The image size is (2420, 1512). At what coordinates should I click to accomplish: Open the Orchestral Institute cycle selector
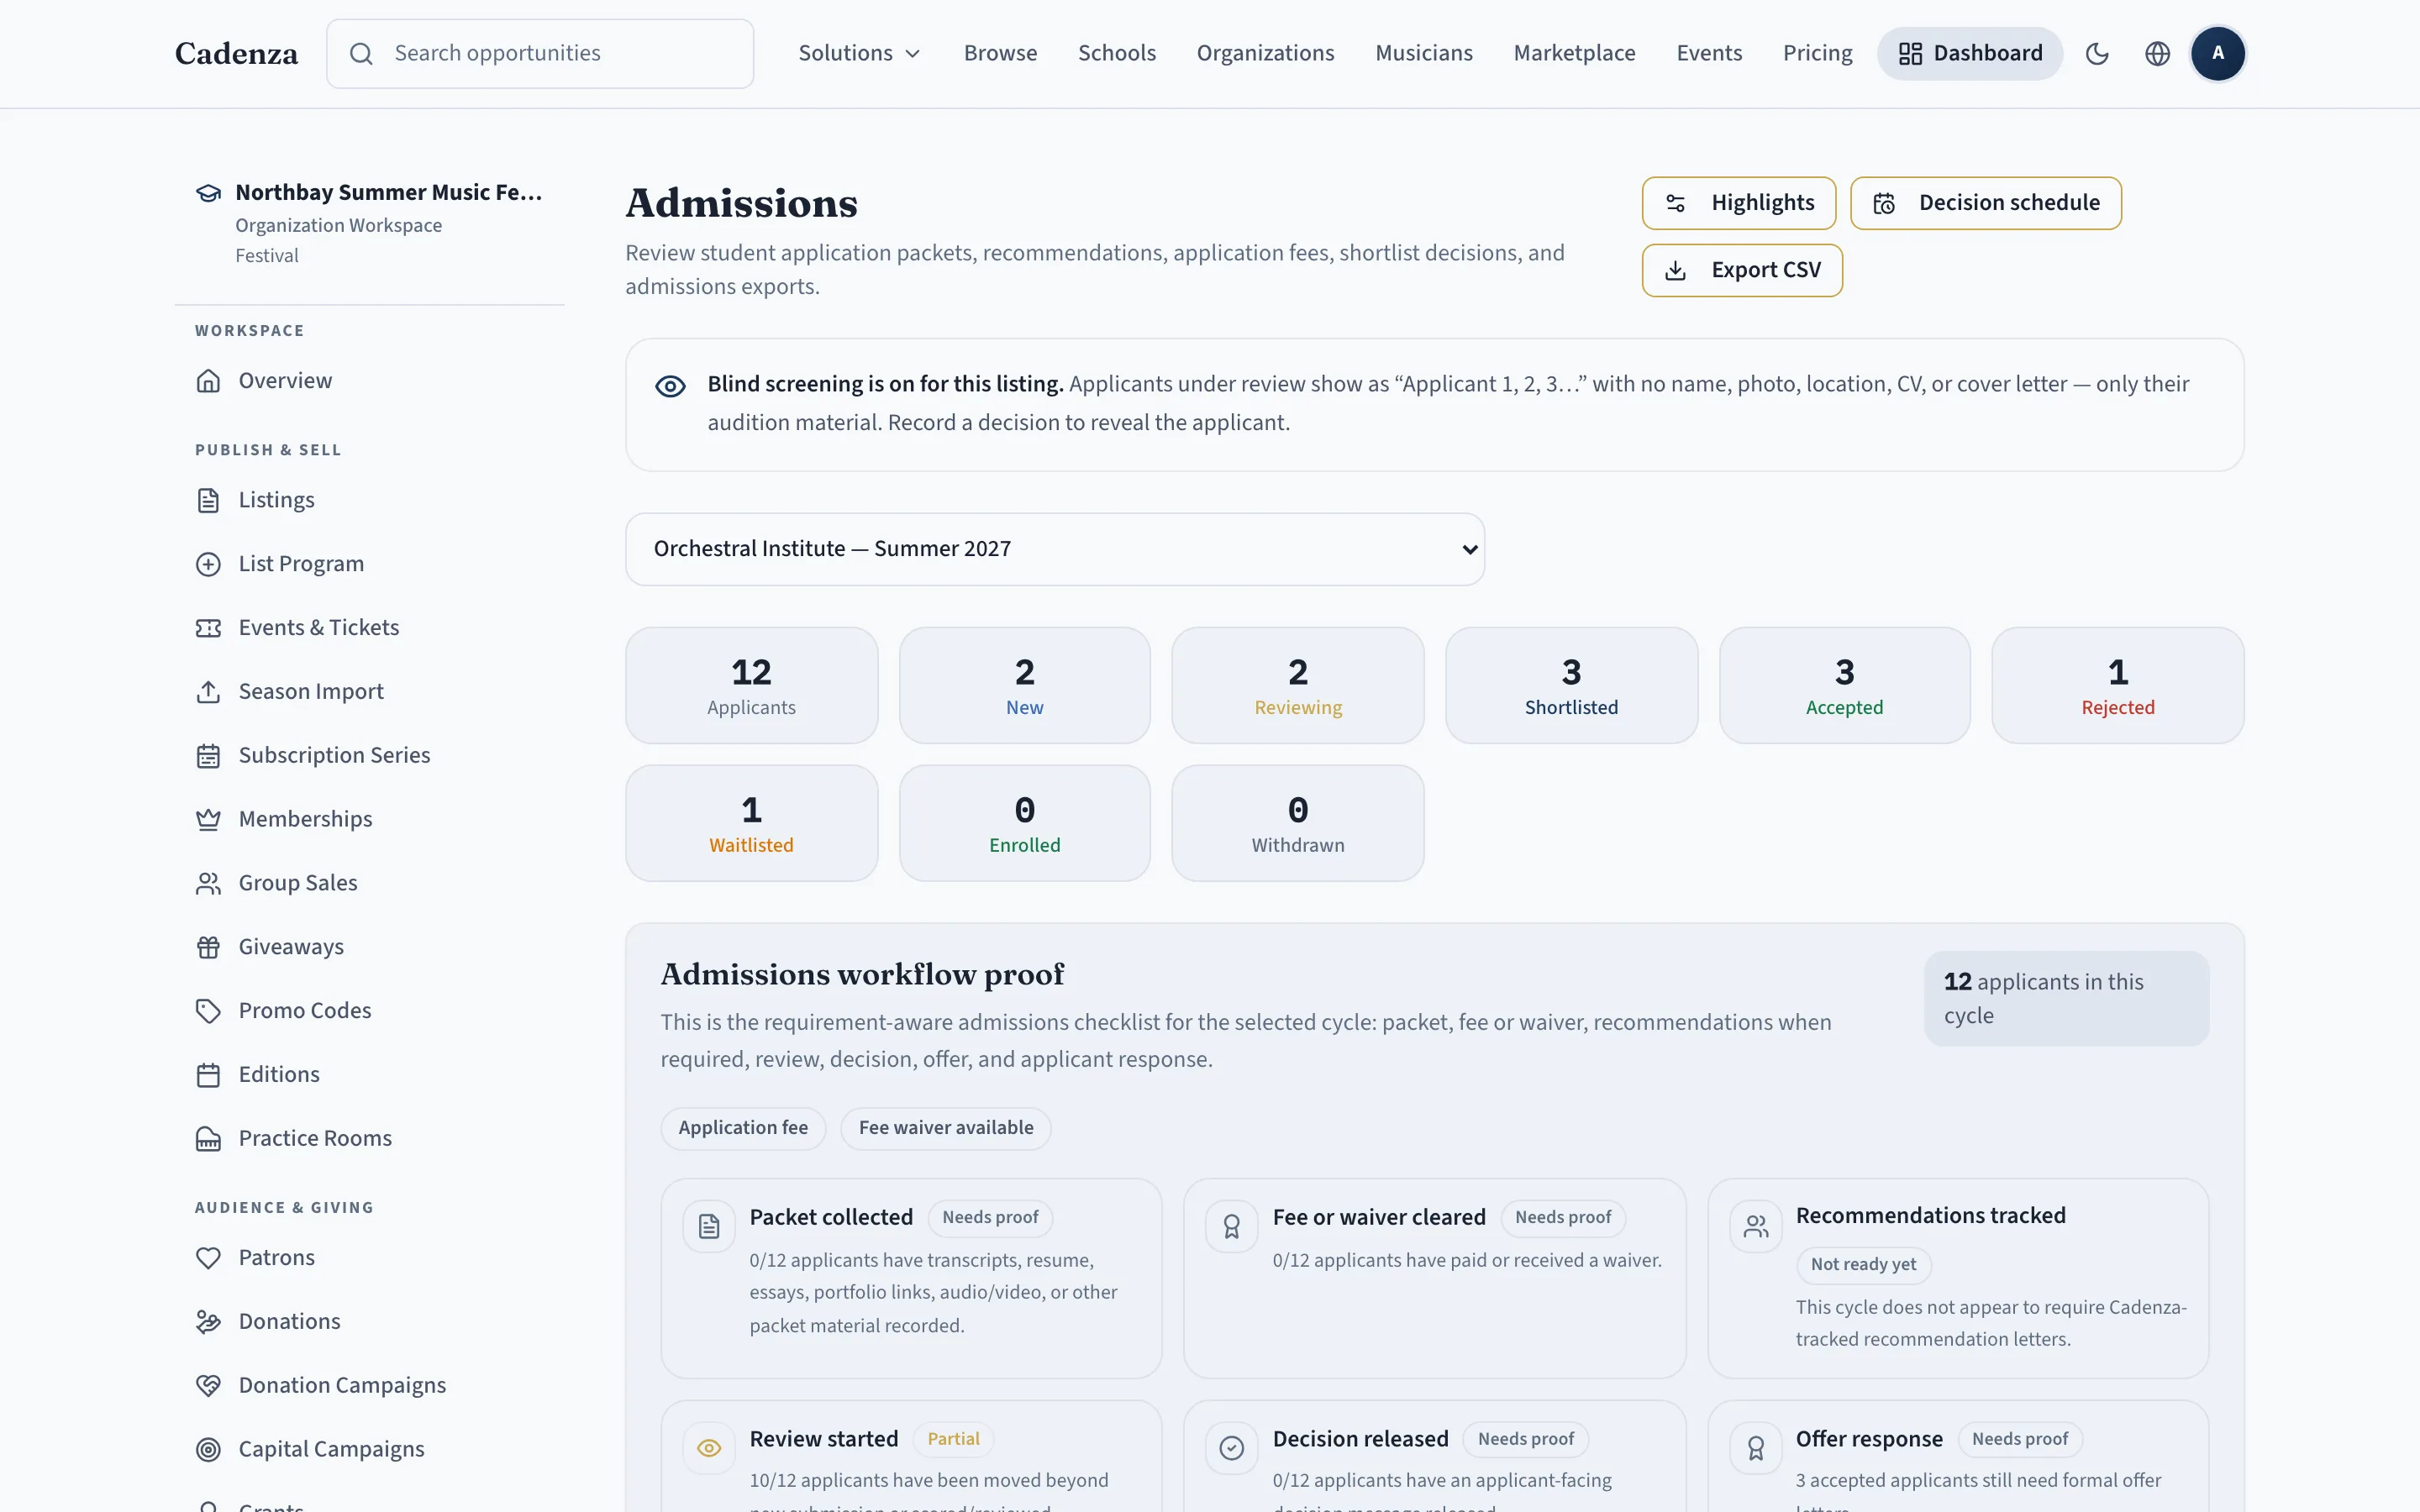[1055, 549]
